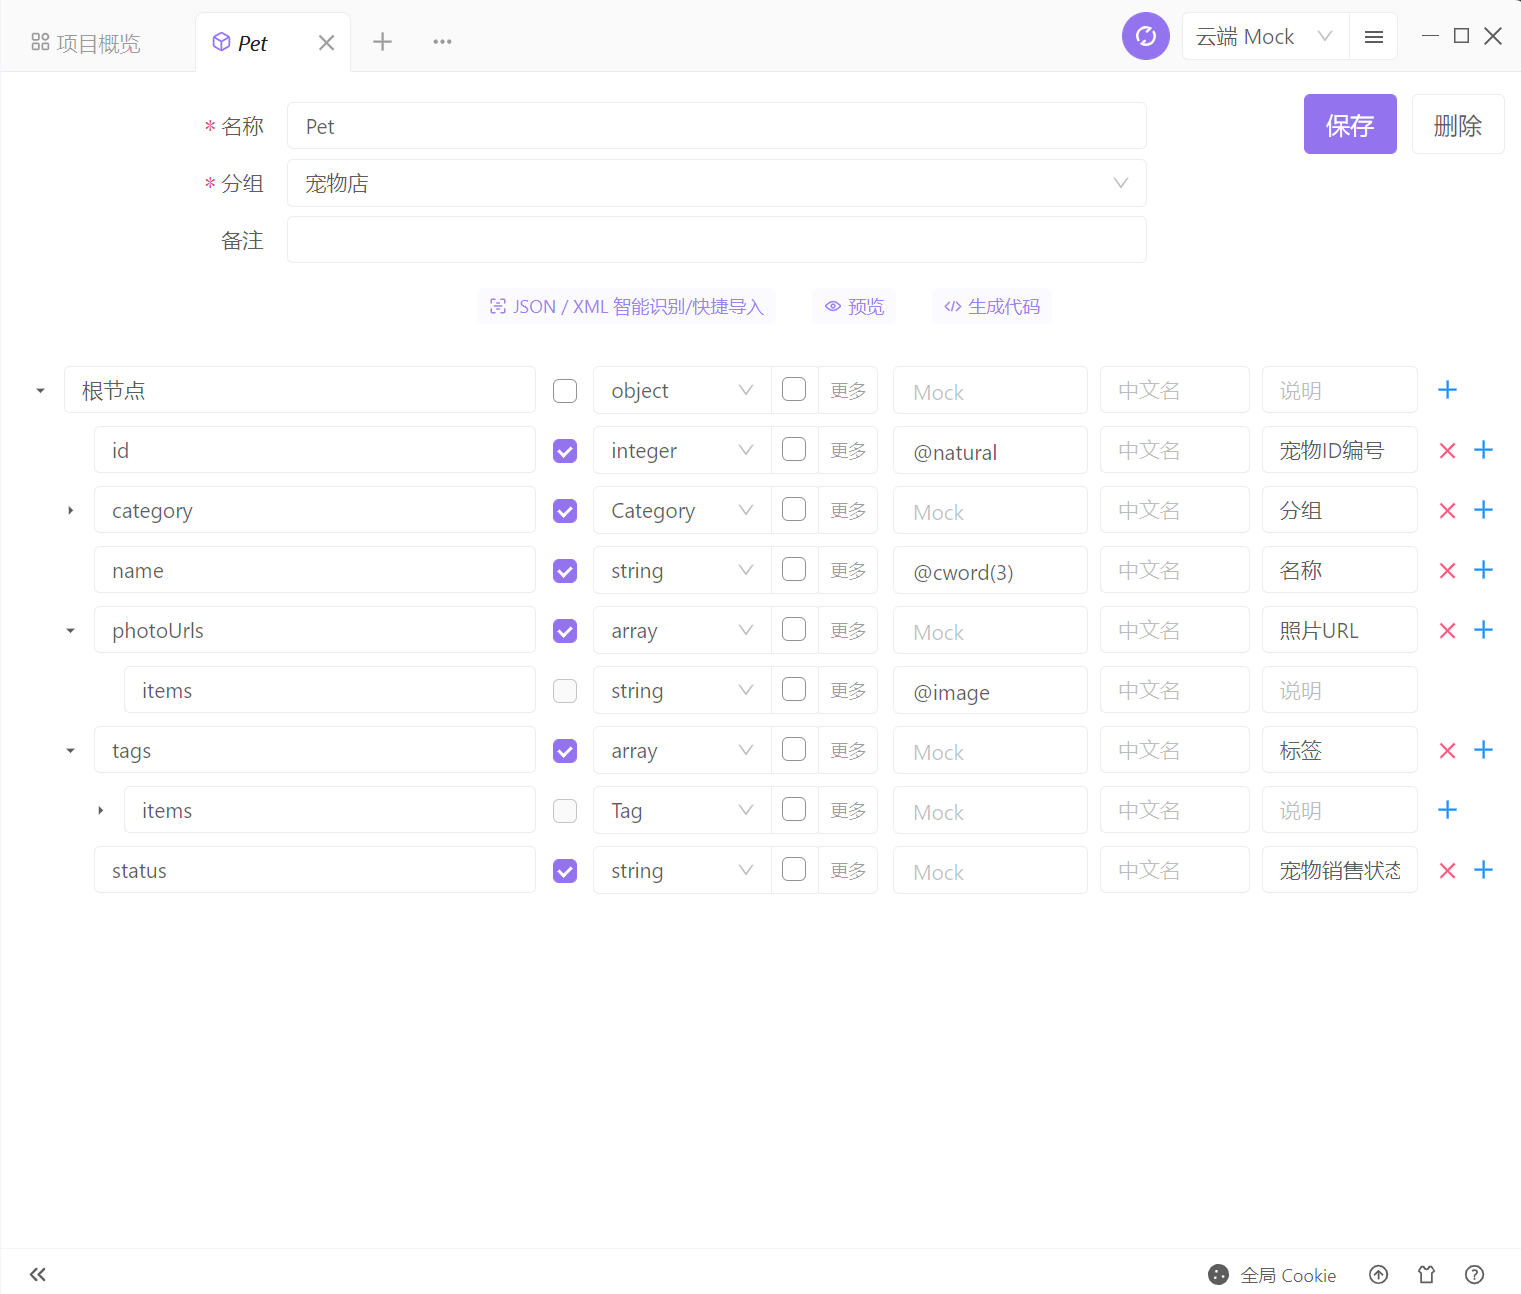The height and width of the screenshot is (1294, 1521).
Task: Open JSON / XML 智能识别 import
Action: [x=626, y=306]
